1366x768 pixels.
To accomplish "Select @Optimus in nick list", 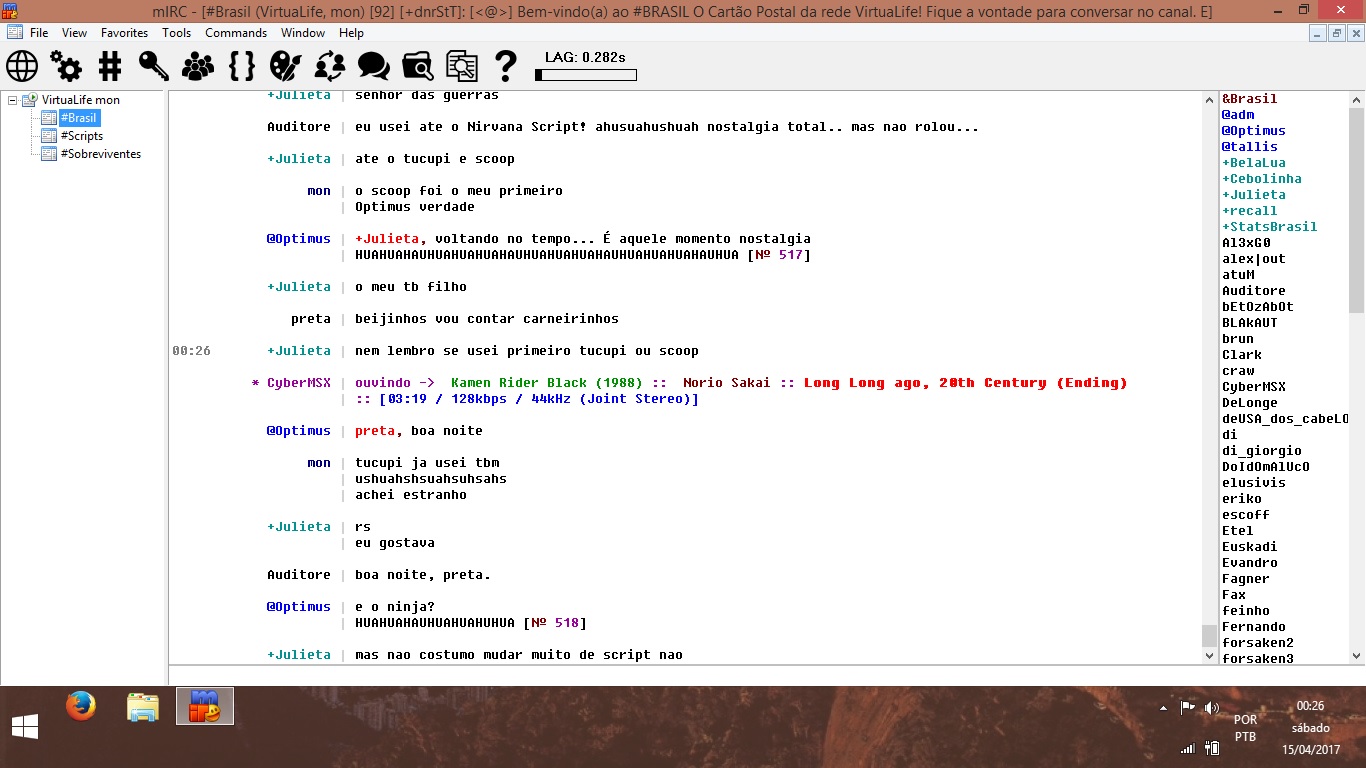I will coord(1254,131).
